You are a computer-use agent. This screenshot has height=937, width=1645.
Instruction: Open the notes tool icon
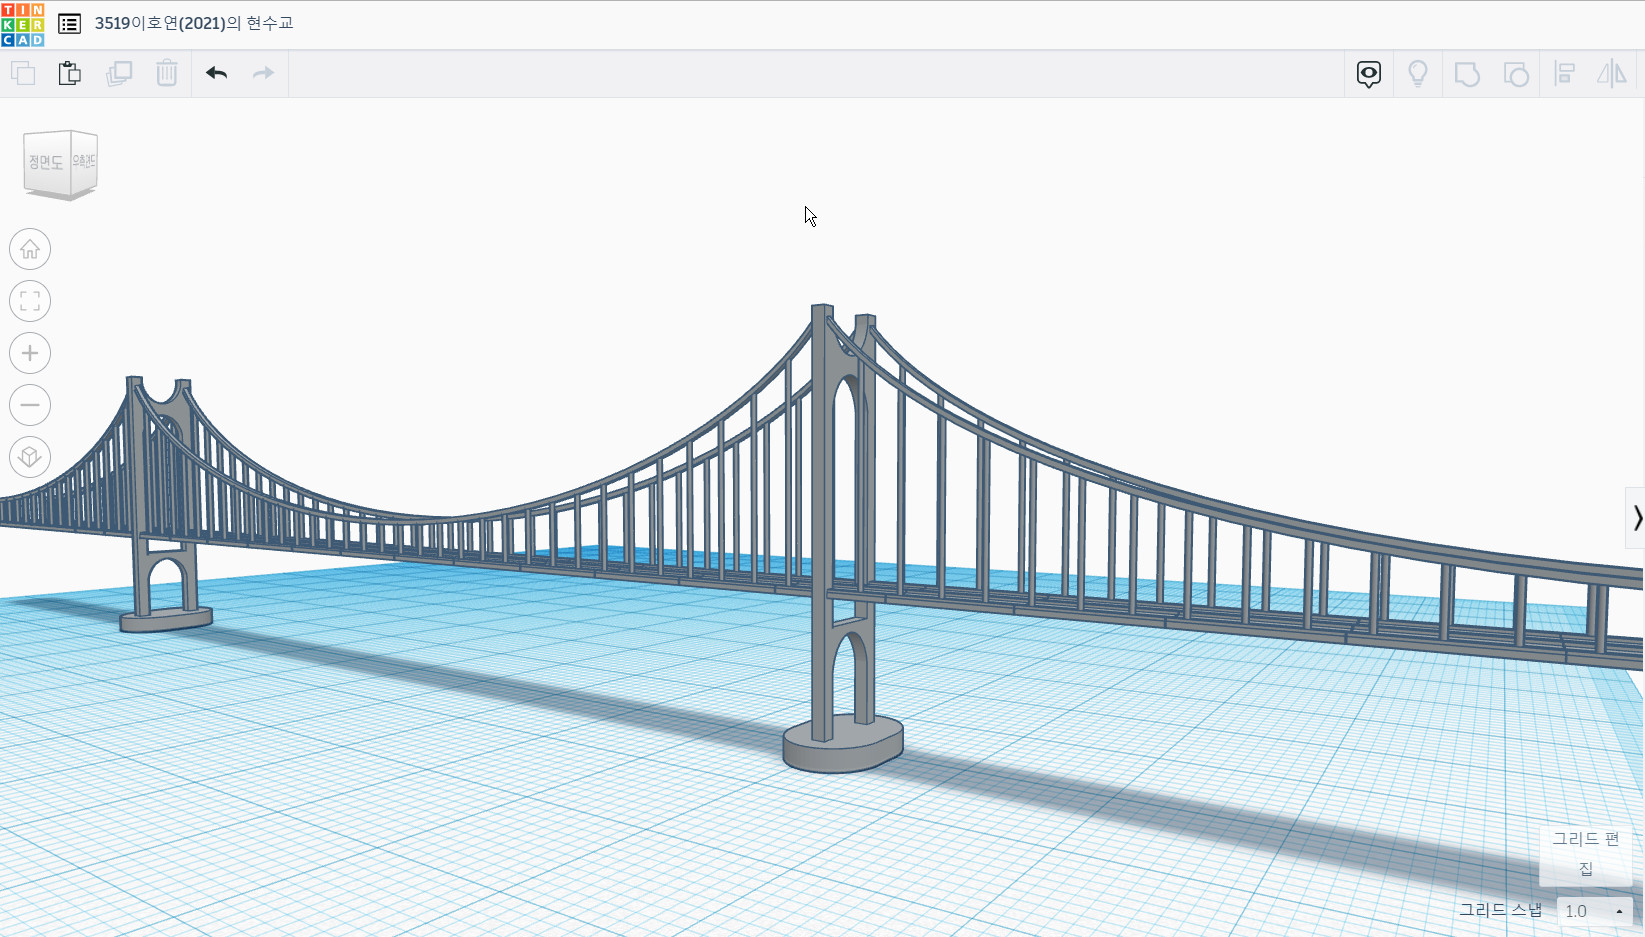coord(1369,74)
